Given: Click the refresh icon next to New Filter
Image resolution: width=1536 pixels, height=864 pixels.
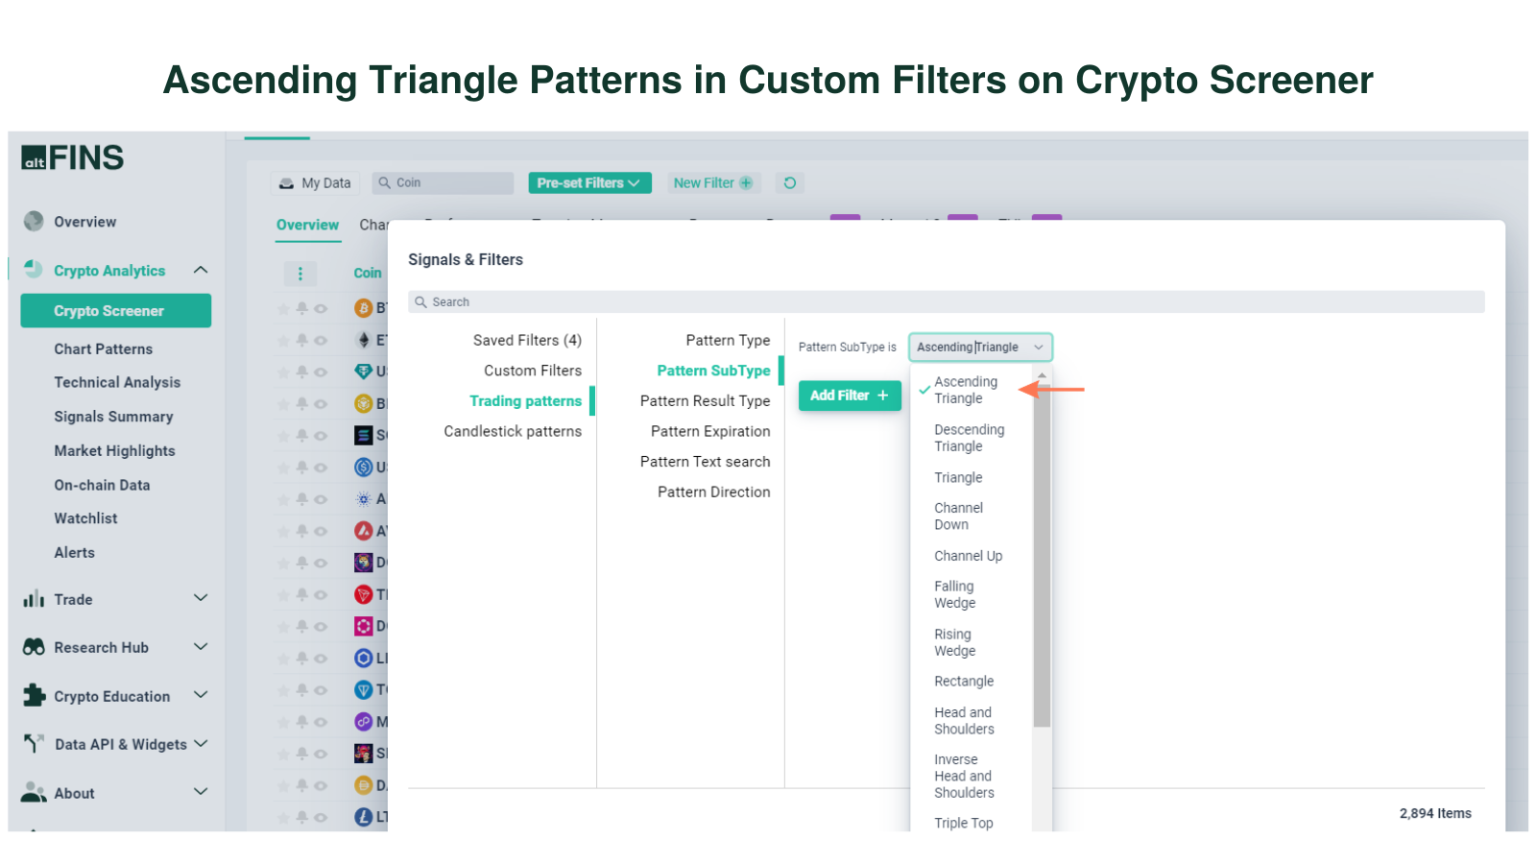Looking at the screenshot, I should pyautogui.click(x=790, y=183).
